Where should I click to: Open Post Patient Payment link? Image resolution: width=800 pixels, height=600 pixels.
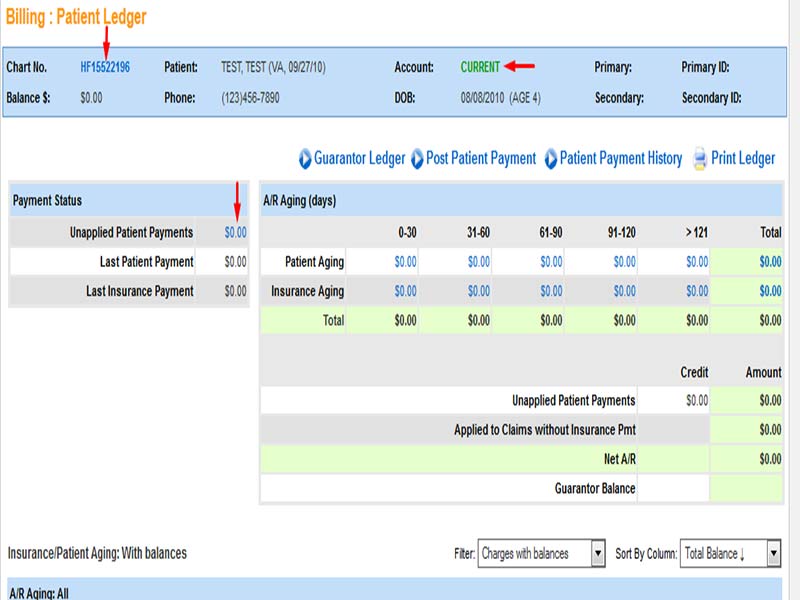(481, 159)
